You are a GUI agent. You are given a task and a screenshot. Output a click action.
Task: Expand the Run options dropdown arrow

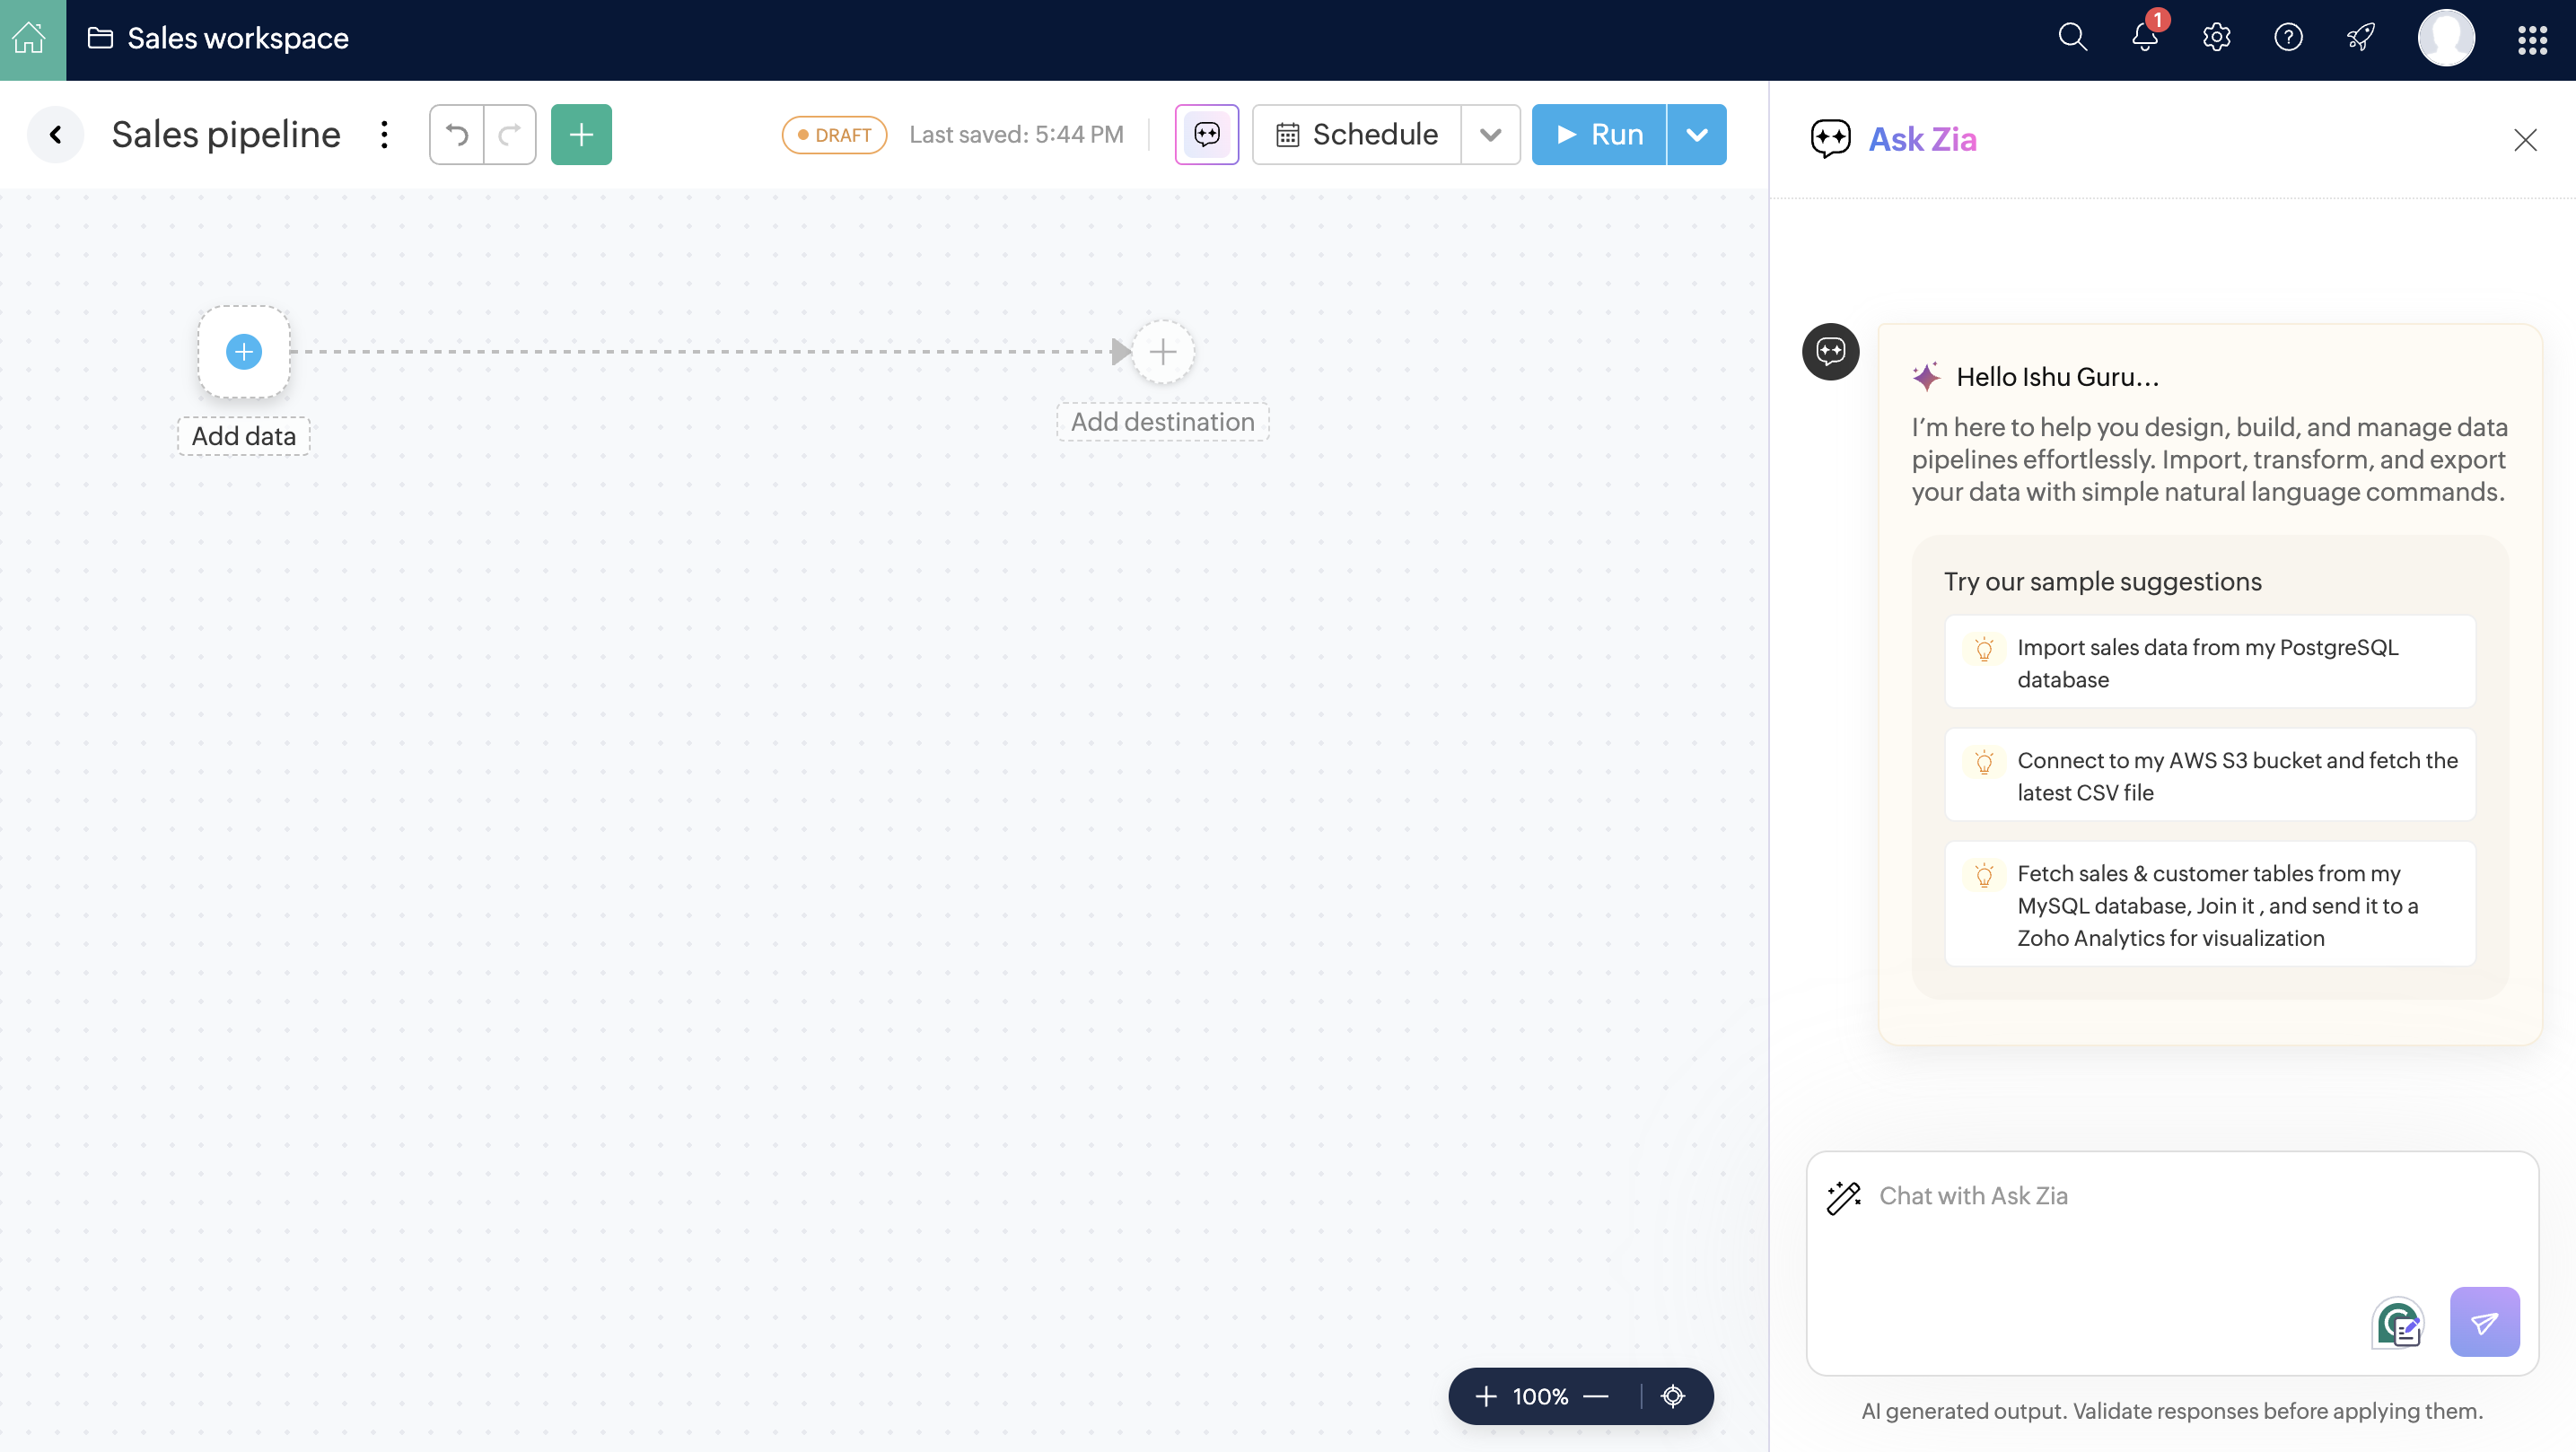coord(1696,134)
